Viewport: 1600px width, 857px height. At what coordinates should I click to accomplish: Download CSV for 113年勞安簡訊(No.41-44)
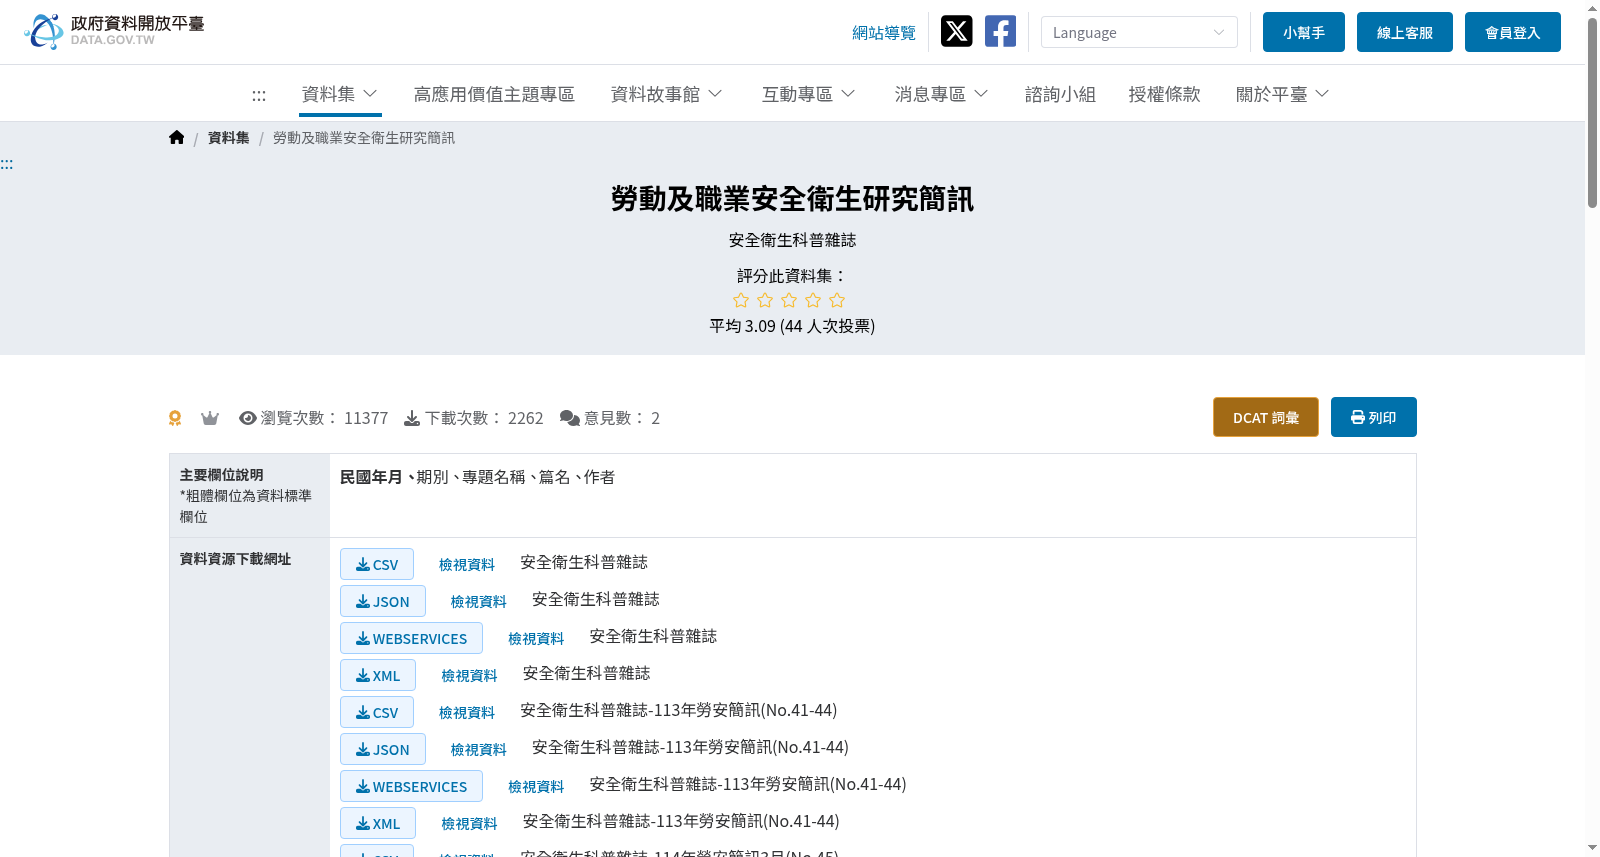tap(377, 712)
